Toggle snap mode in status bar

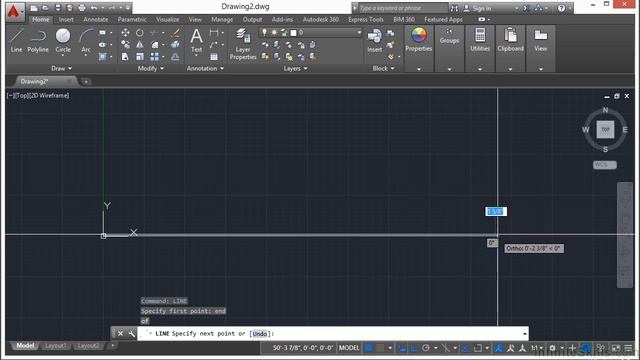click(x=380, y=348)
